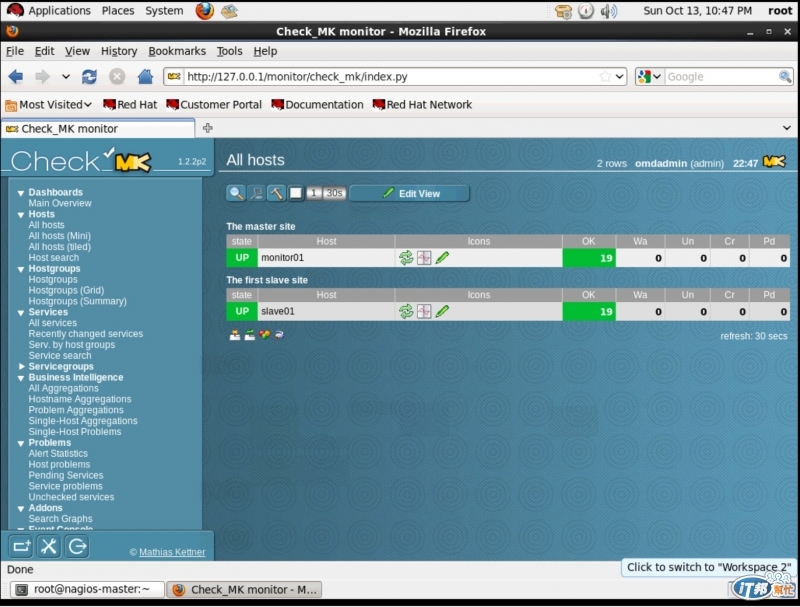Click the MK logo icon in top right header

pos(774,162)
